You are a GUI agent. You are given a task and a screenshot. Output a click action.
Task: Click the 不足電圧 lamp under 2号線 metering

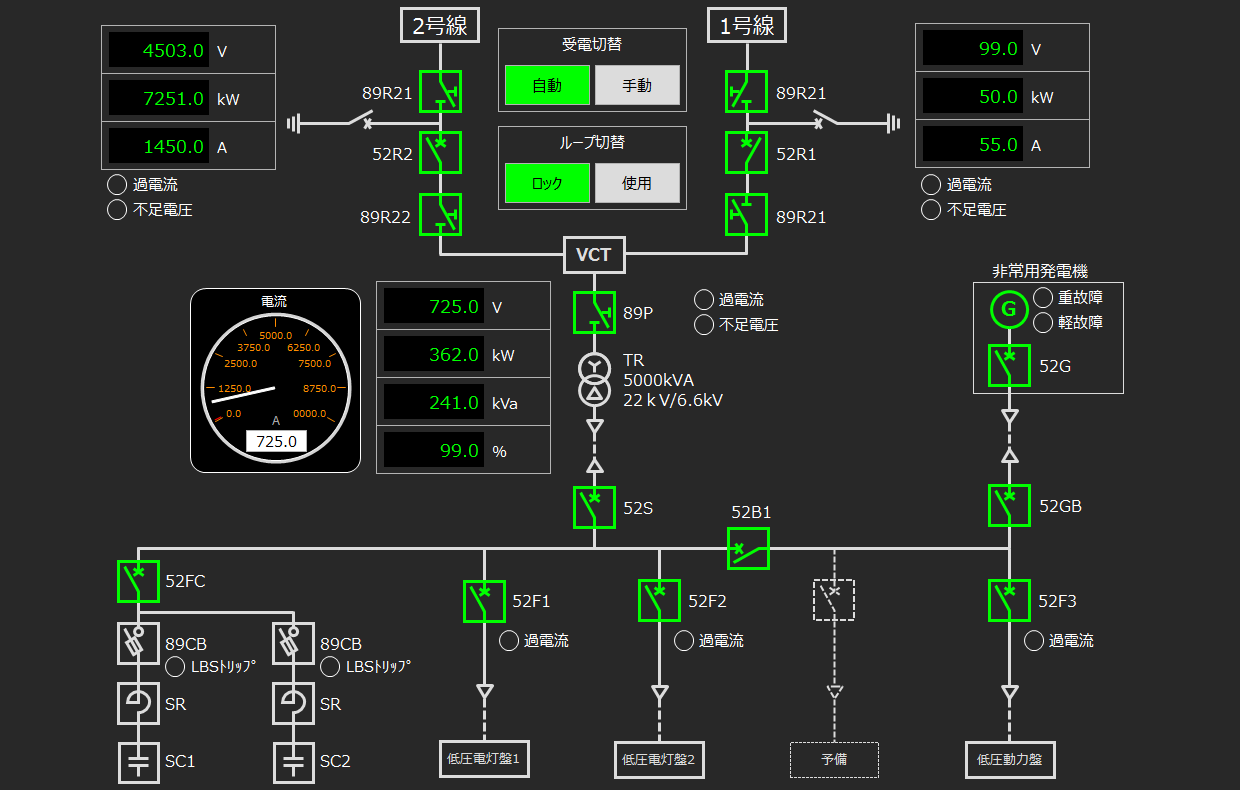(x=115, y=210)
